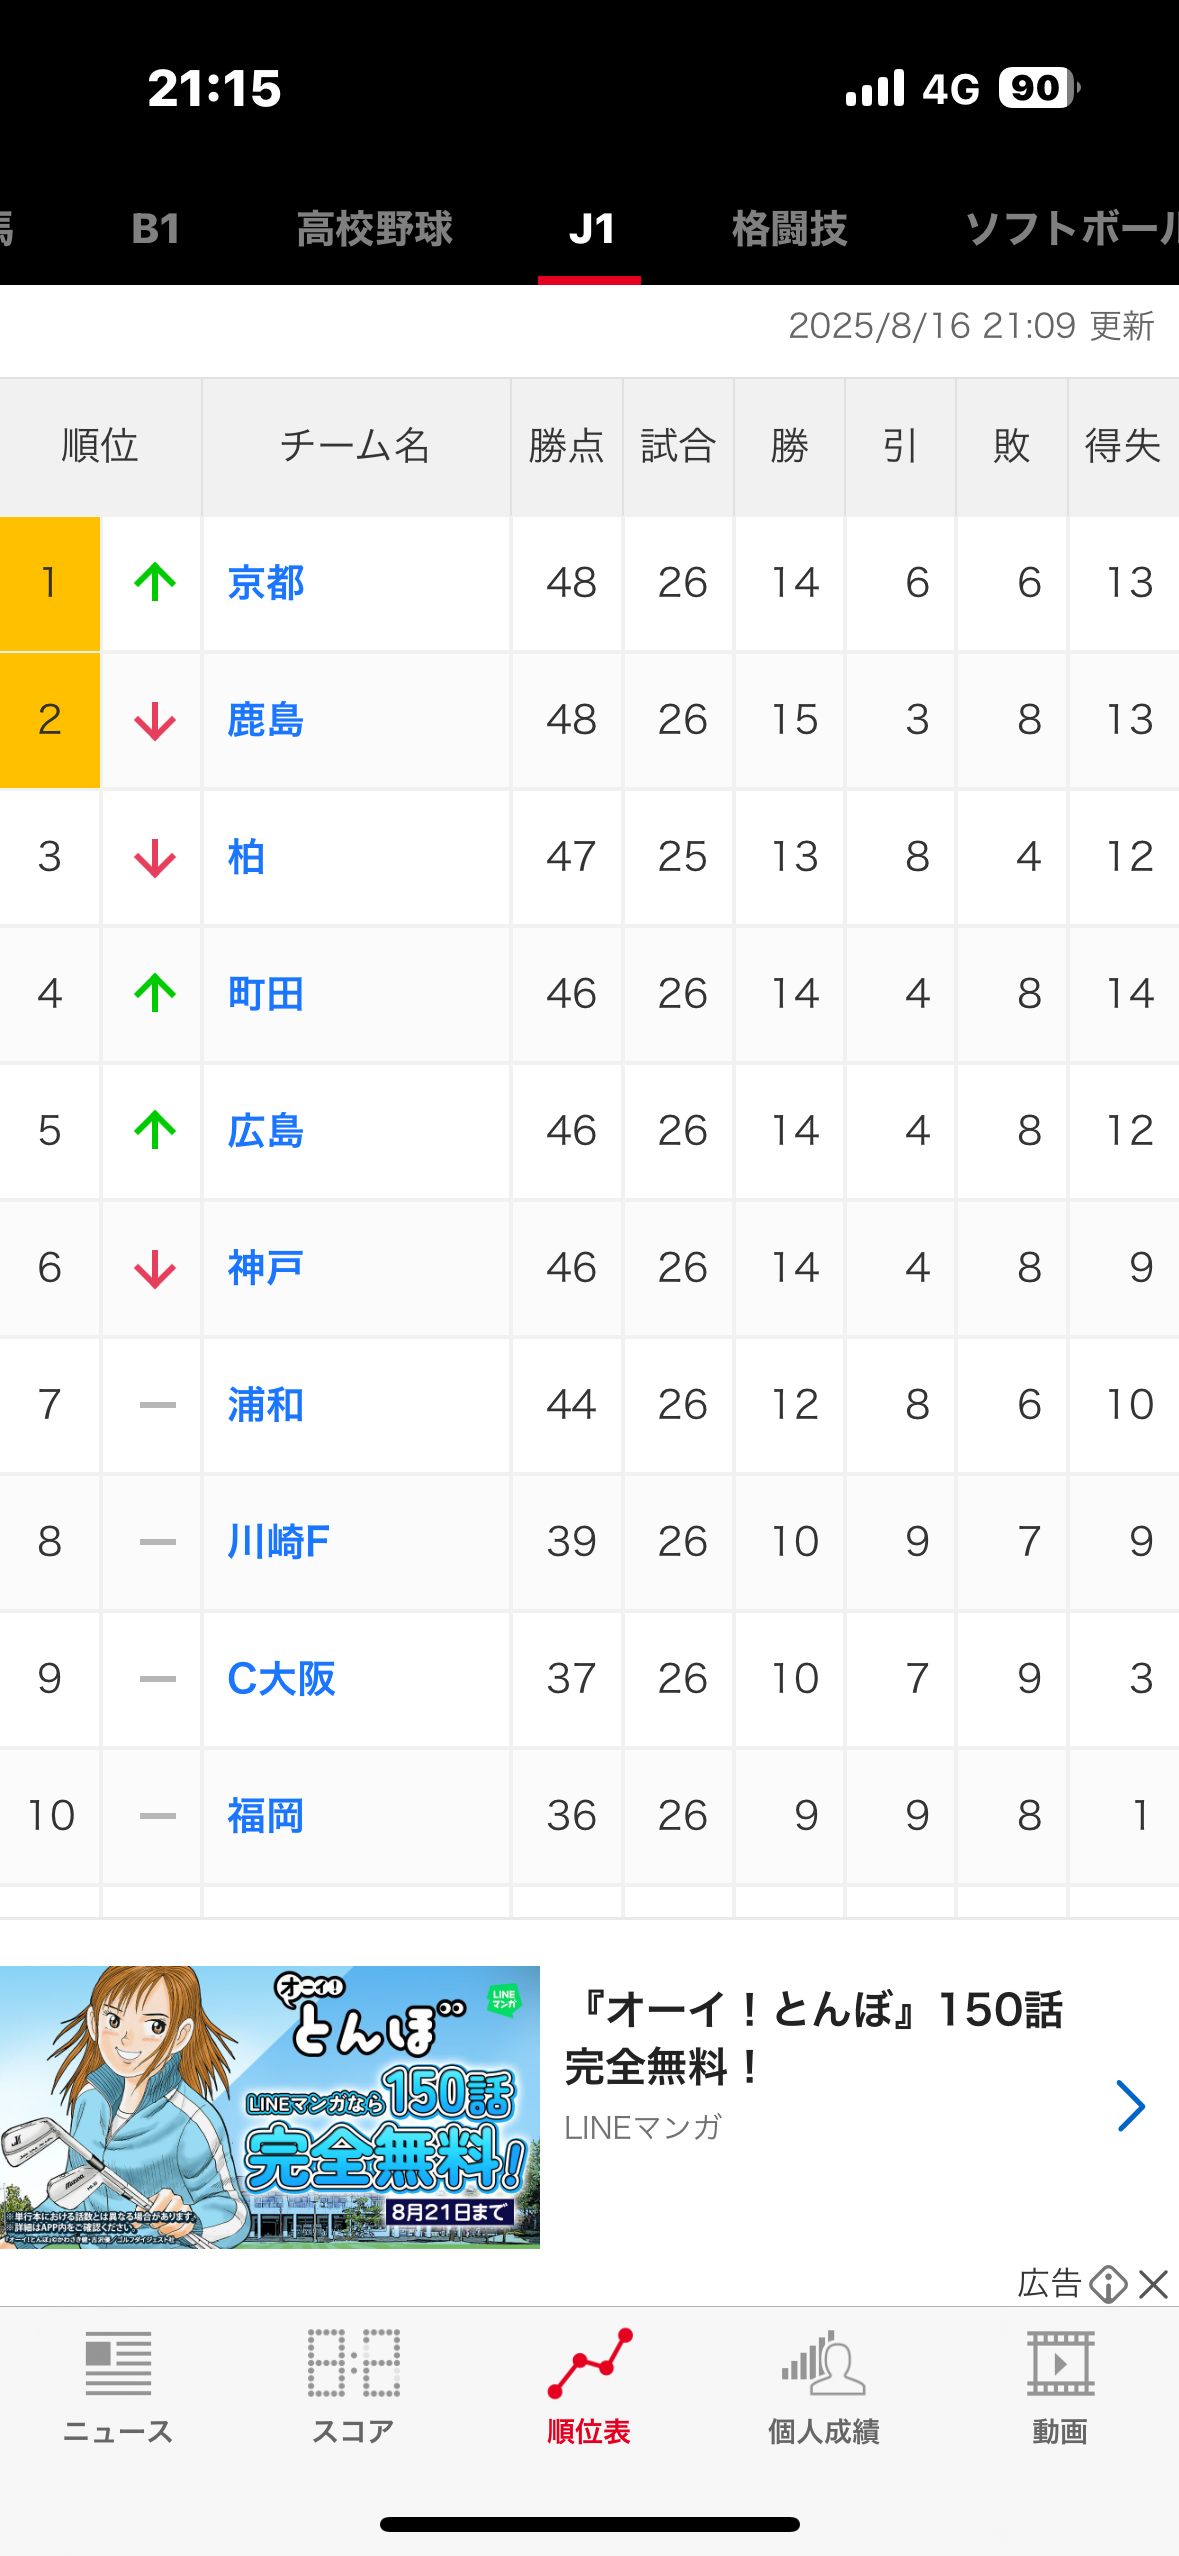Viewport: 1179px width, 2556px height.
Task: Tap the 勝点 column header
Action: pyautogui.click(x=567, y=446)
